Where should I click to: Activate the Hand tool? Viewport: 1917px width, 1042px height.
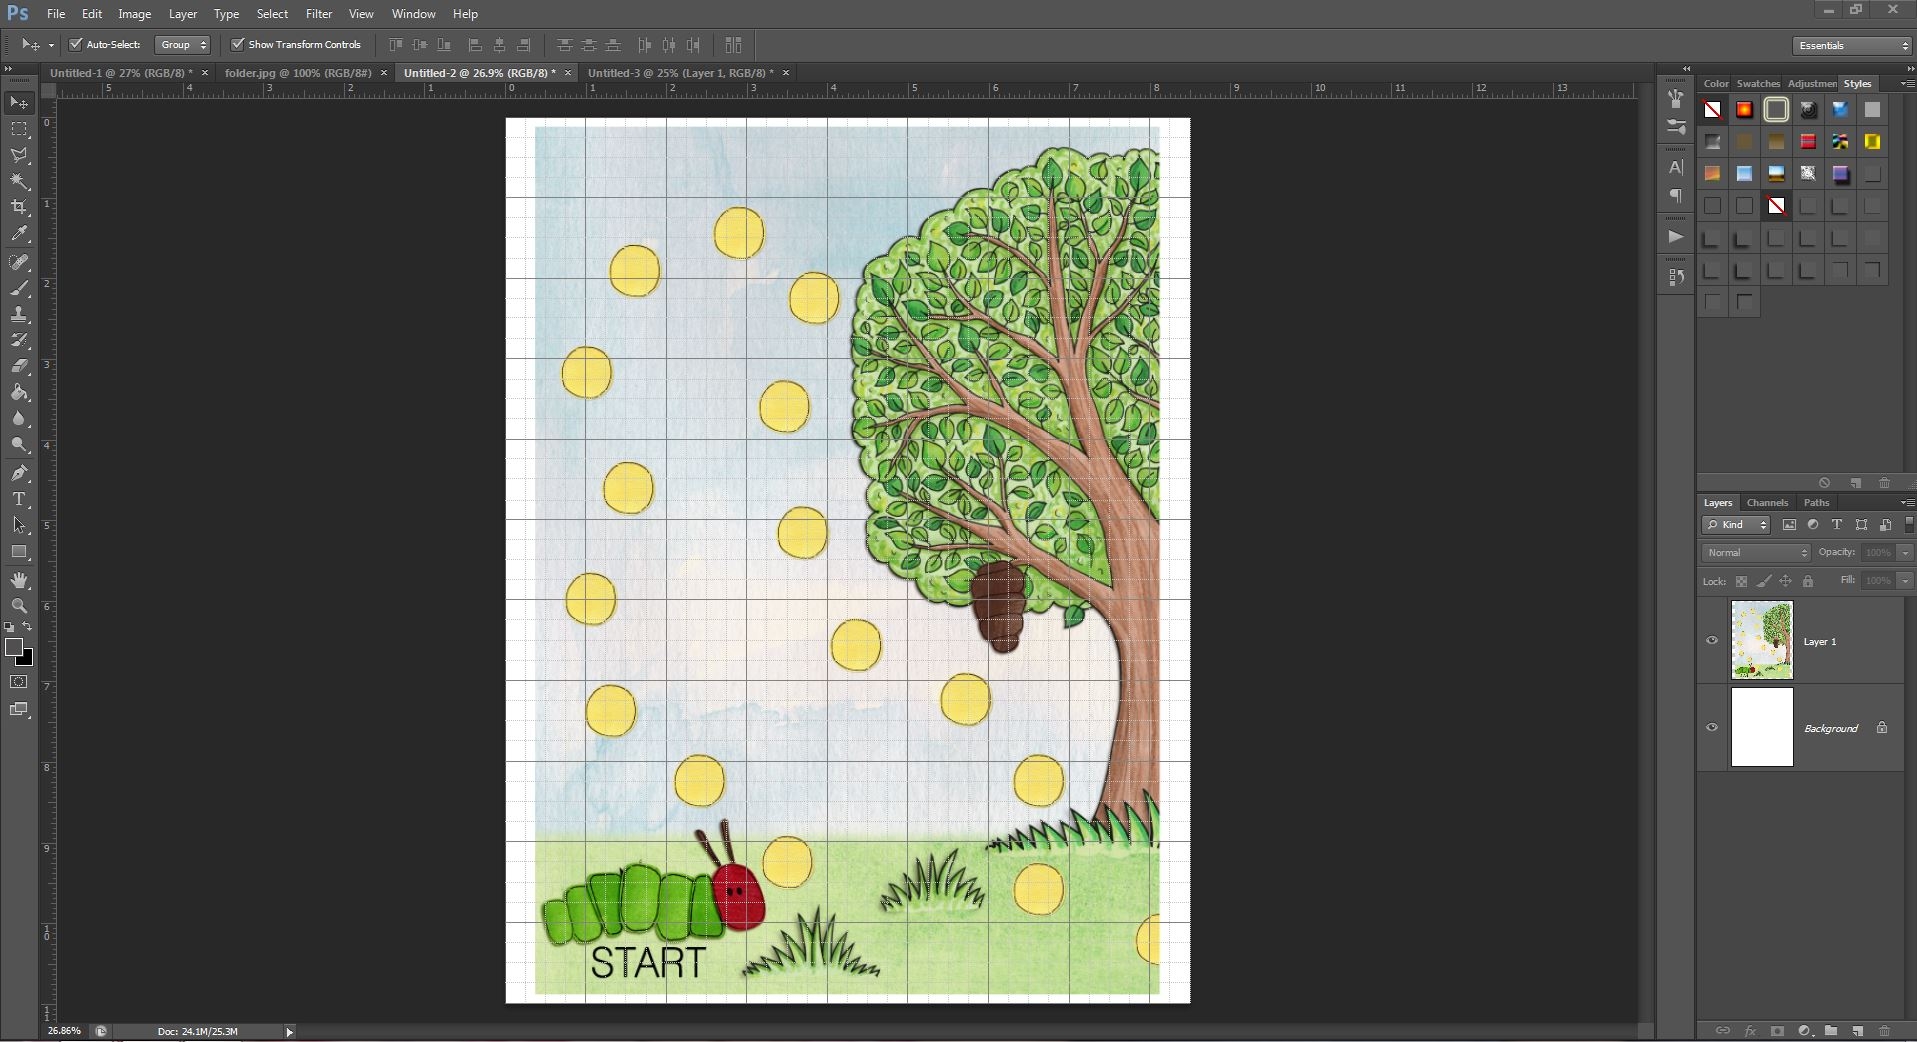pyautogui.click(x=19, y=580)
